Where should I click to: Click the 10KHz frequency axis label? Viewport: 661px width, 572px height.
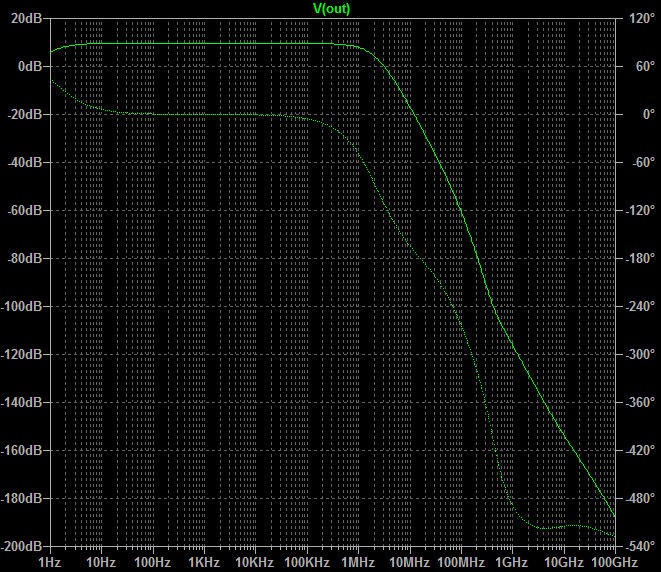coord(255,562)
